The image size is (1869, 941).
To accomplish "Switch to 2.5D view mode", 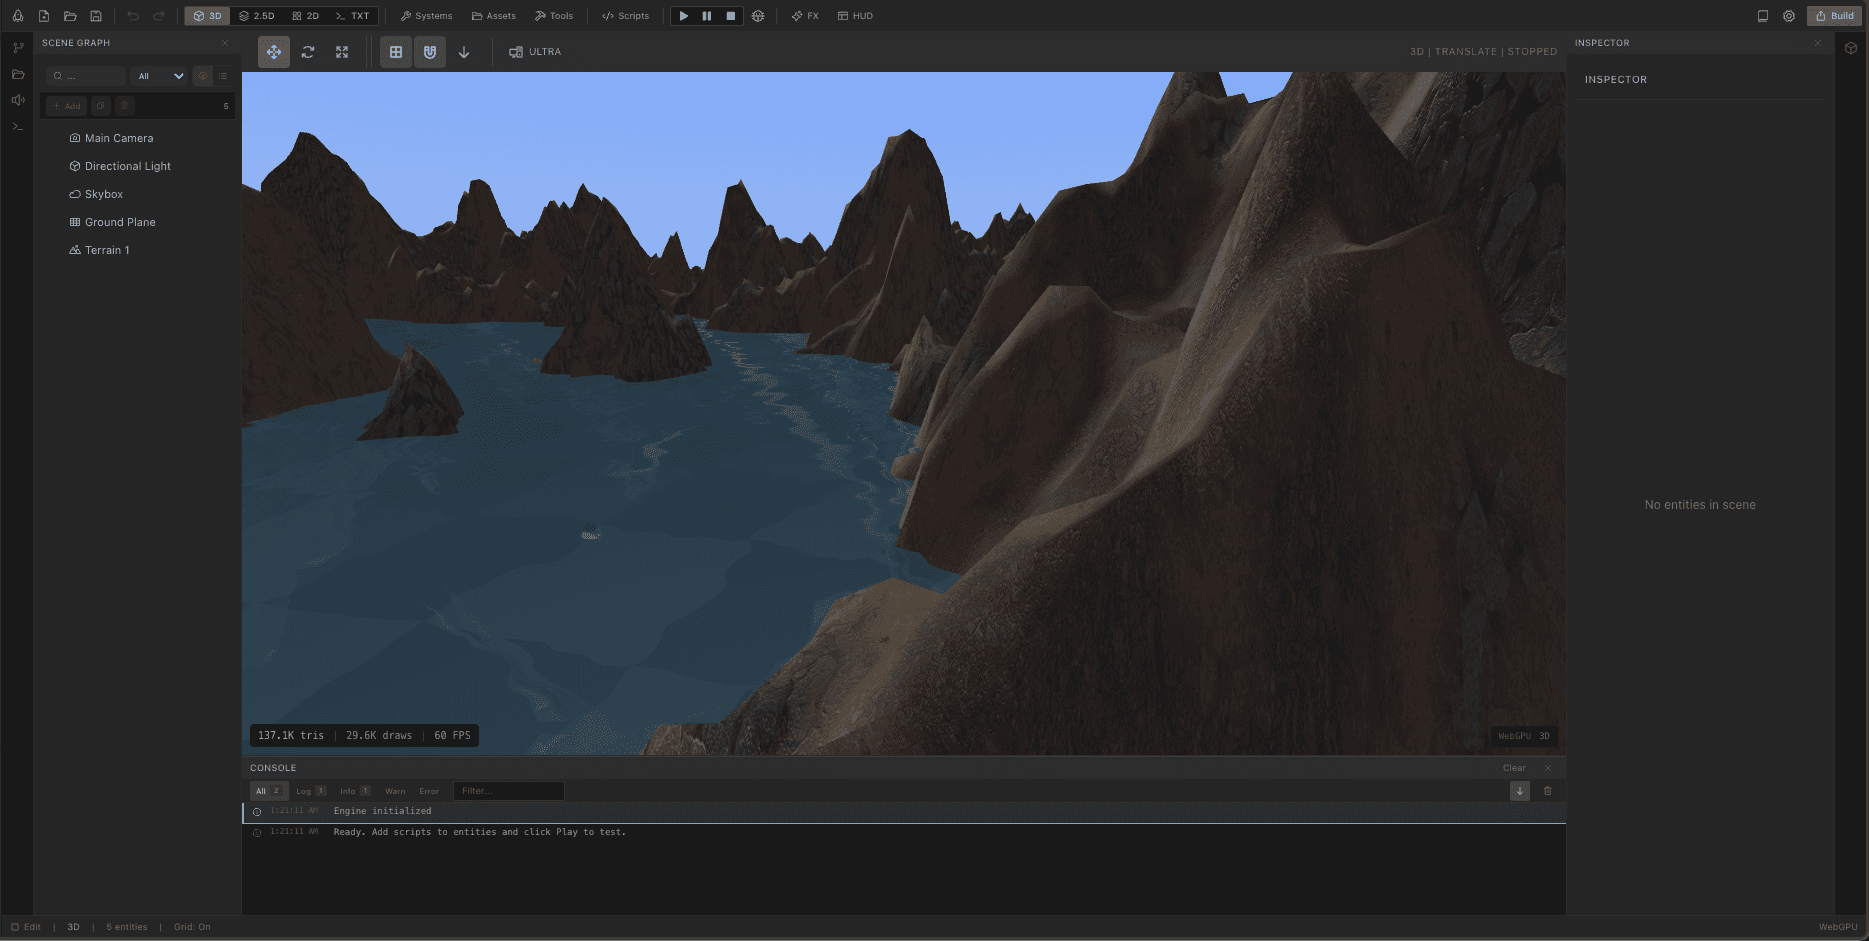I will tap(256, 16).
